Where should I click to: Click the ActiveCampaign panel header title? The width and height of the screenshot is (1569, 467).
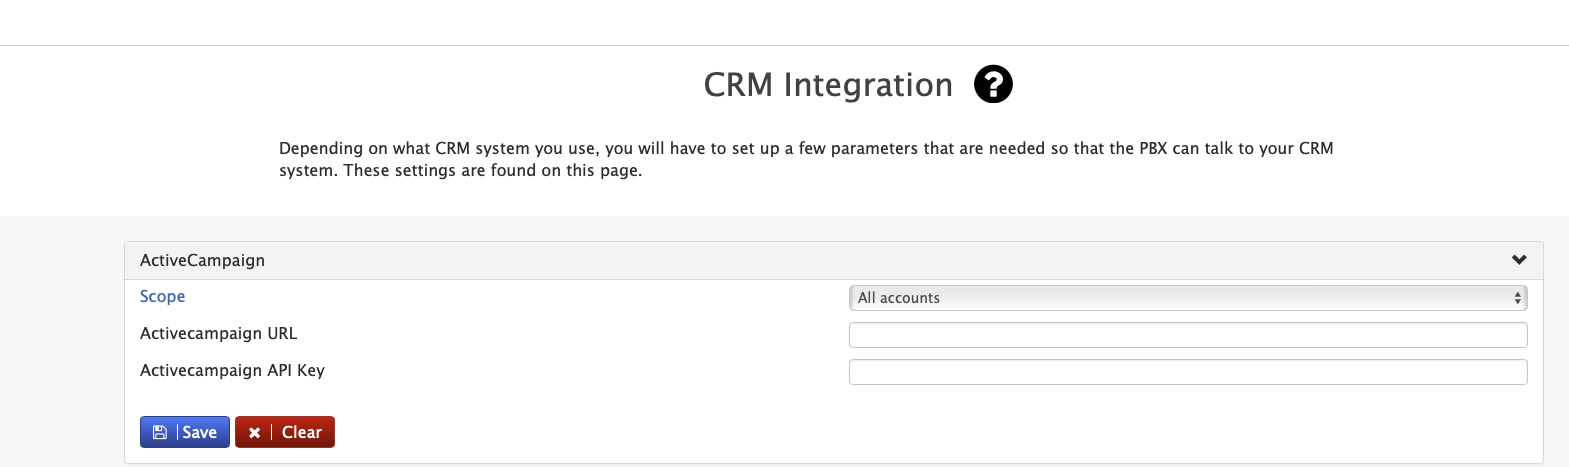(x=202, y=260)
